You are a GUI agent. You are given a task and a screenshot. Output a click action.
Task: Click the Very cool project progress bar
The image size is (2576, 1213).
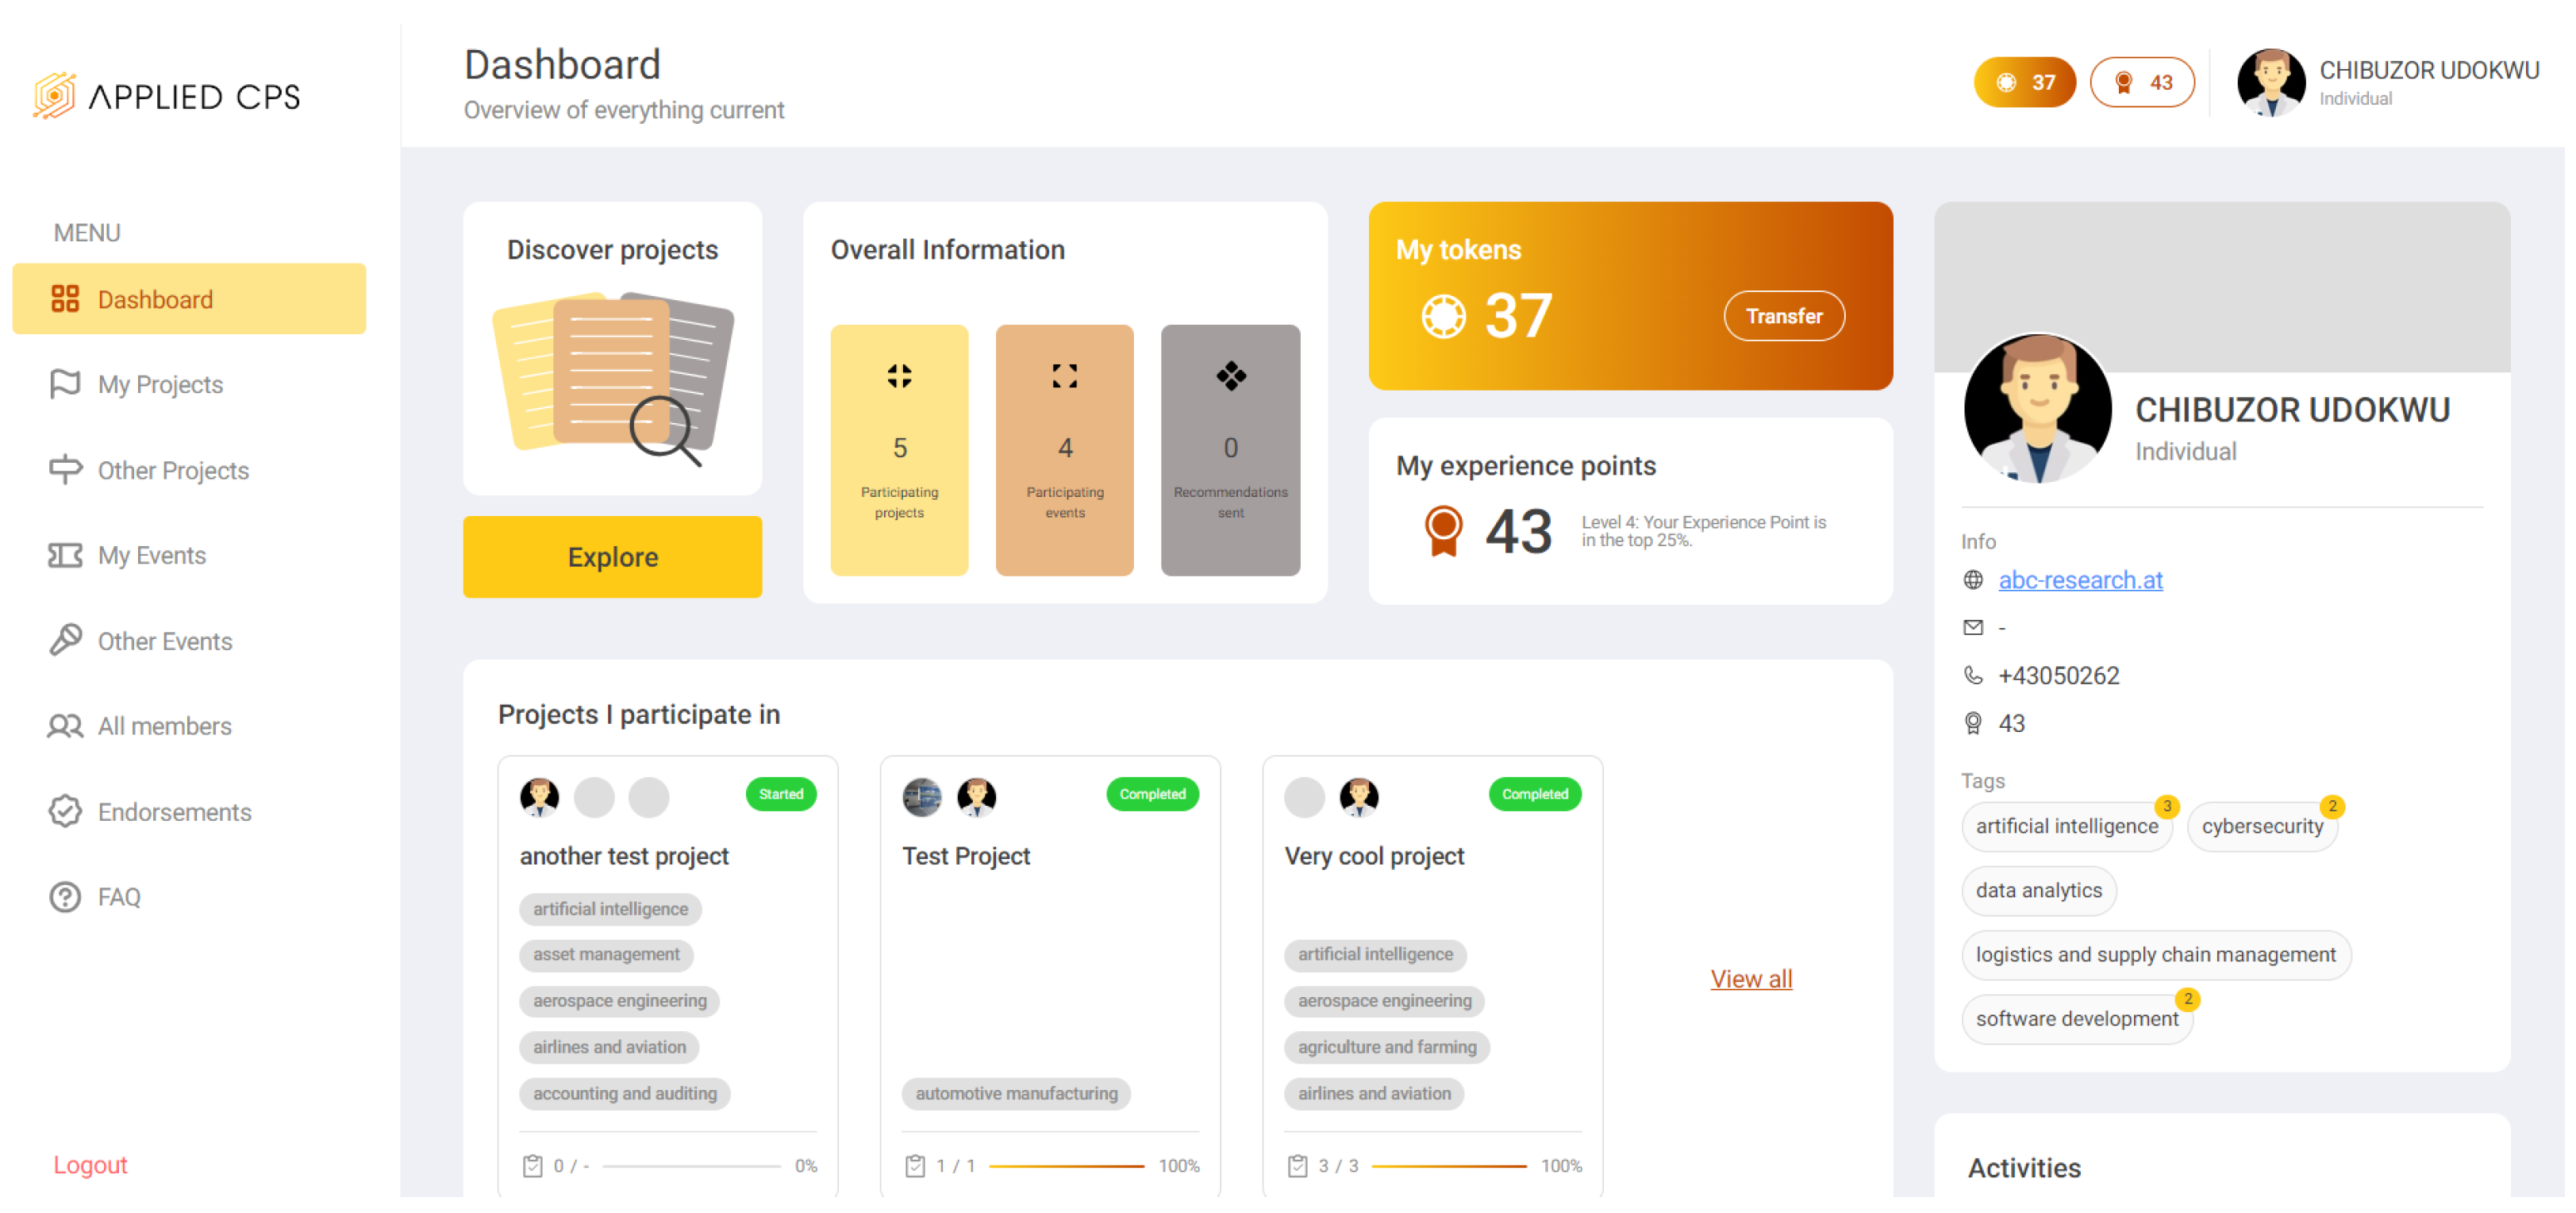pyautogui.click(x=1448, y=1165)
